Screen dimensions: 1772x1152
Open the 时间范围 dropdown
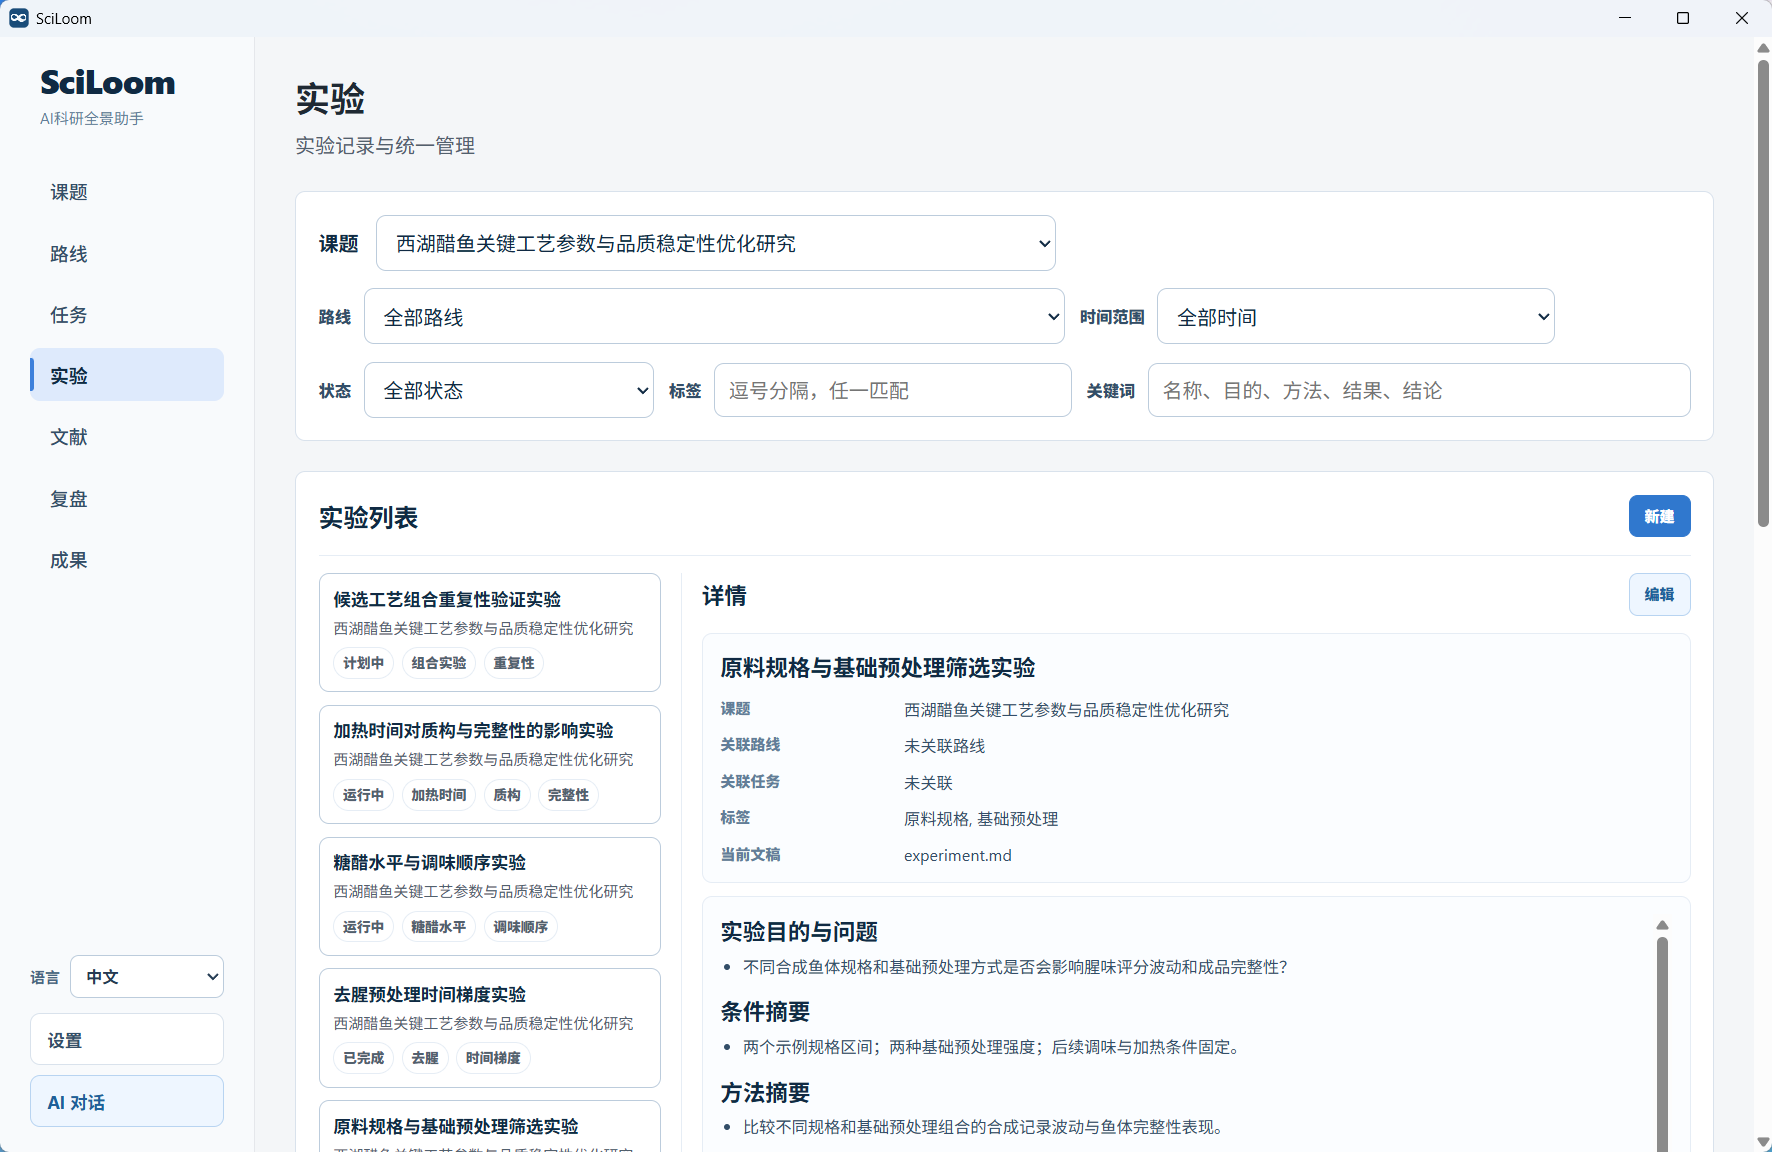tap(1356, 317)
